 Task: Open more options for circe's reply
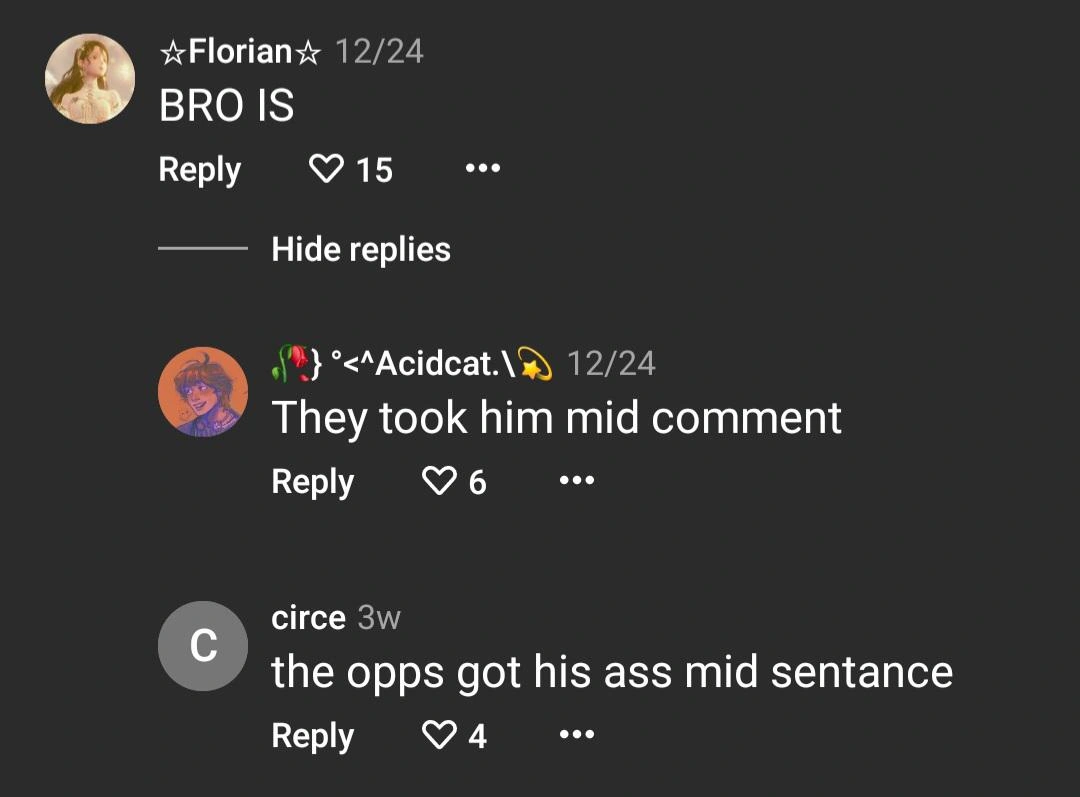pyautogui.click(x=576, y=735)
